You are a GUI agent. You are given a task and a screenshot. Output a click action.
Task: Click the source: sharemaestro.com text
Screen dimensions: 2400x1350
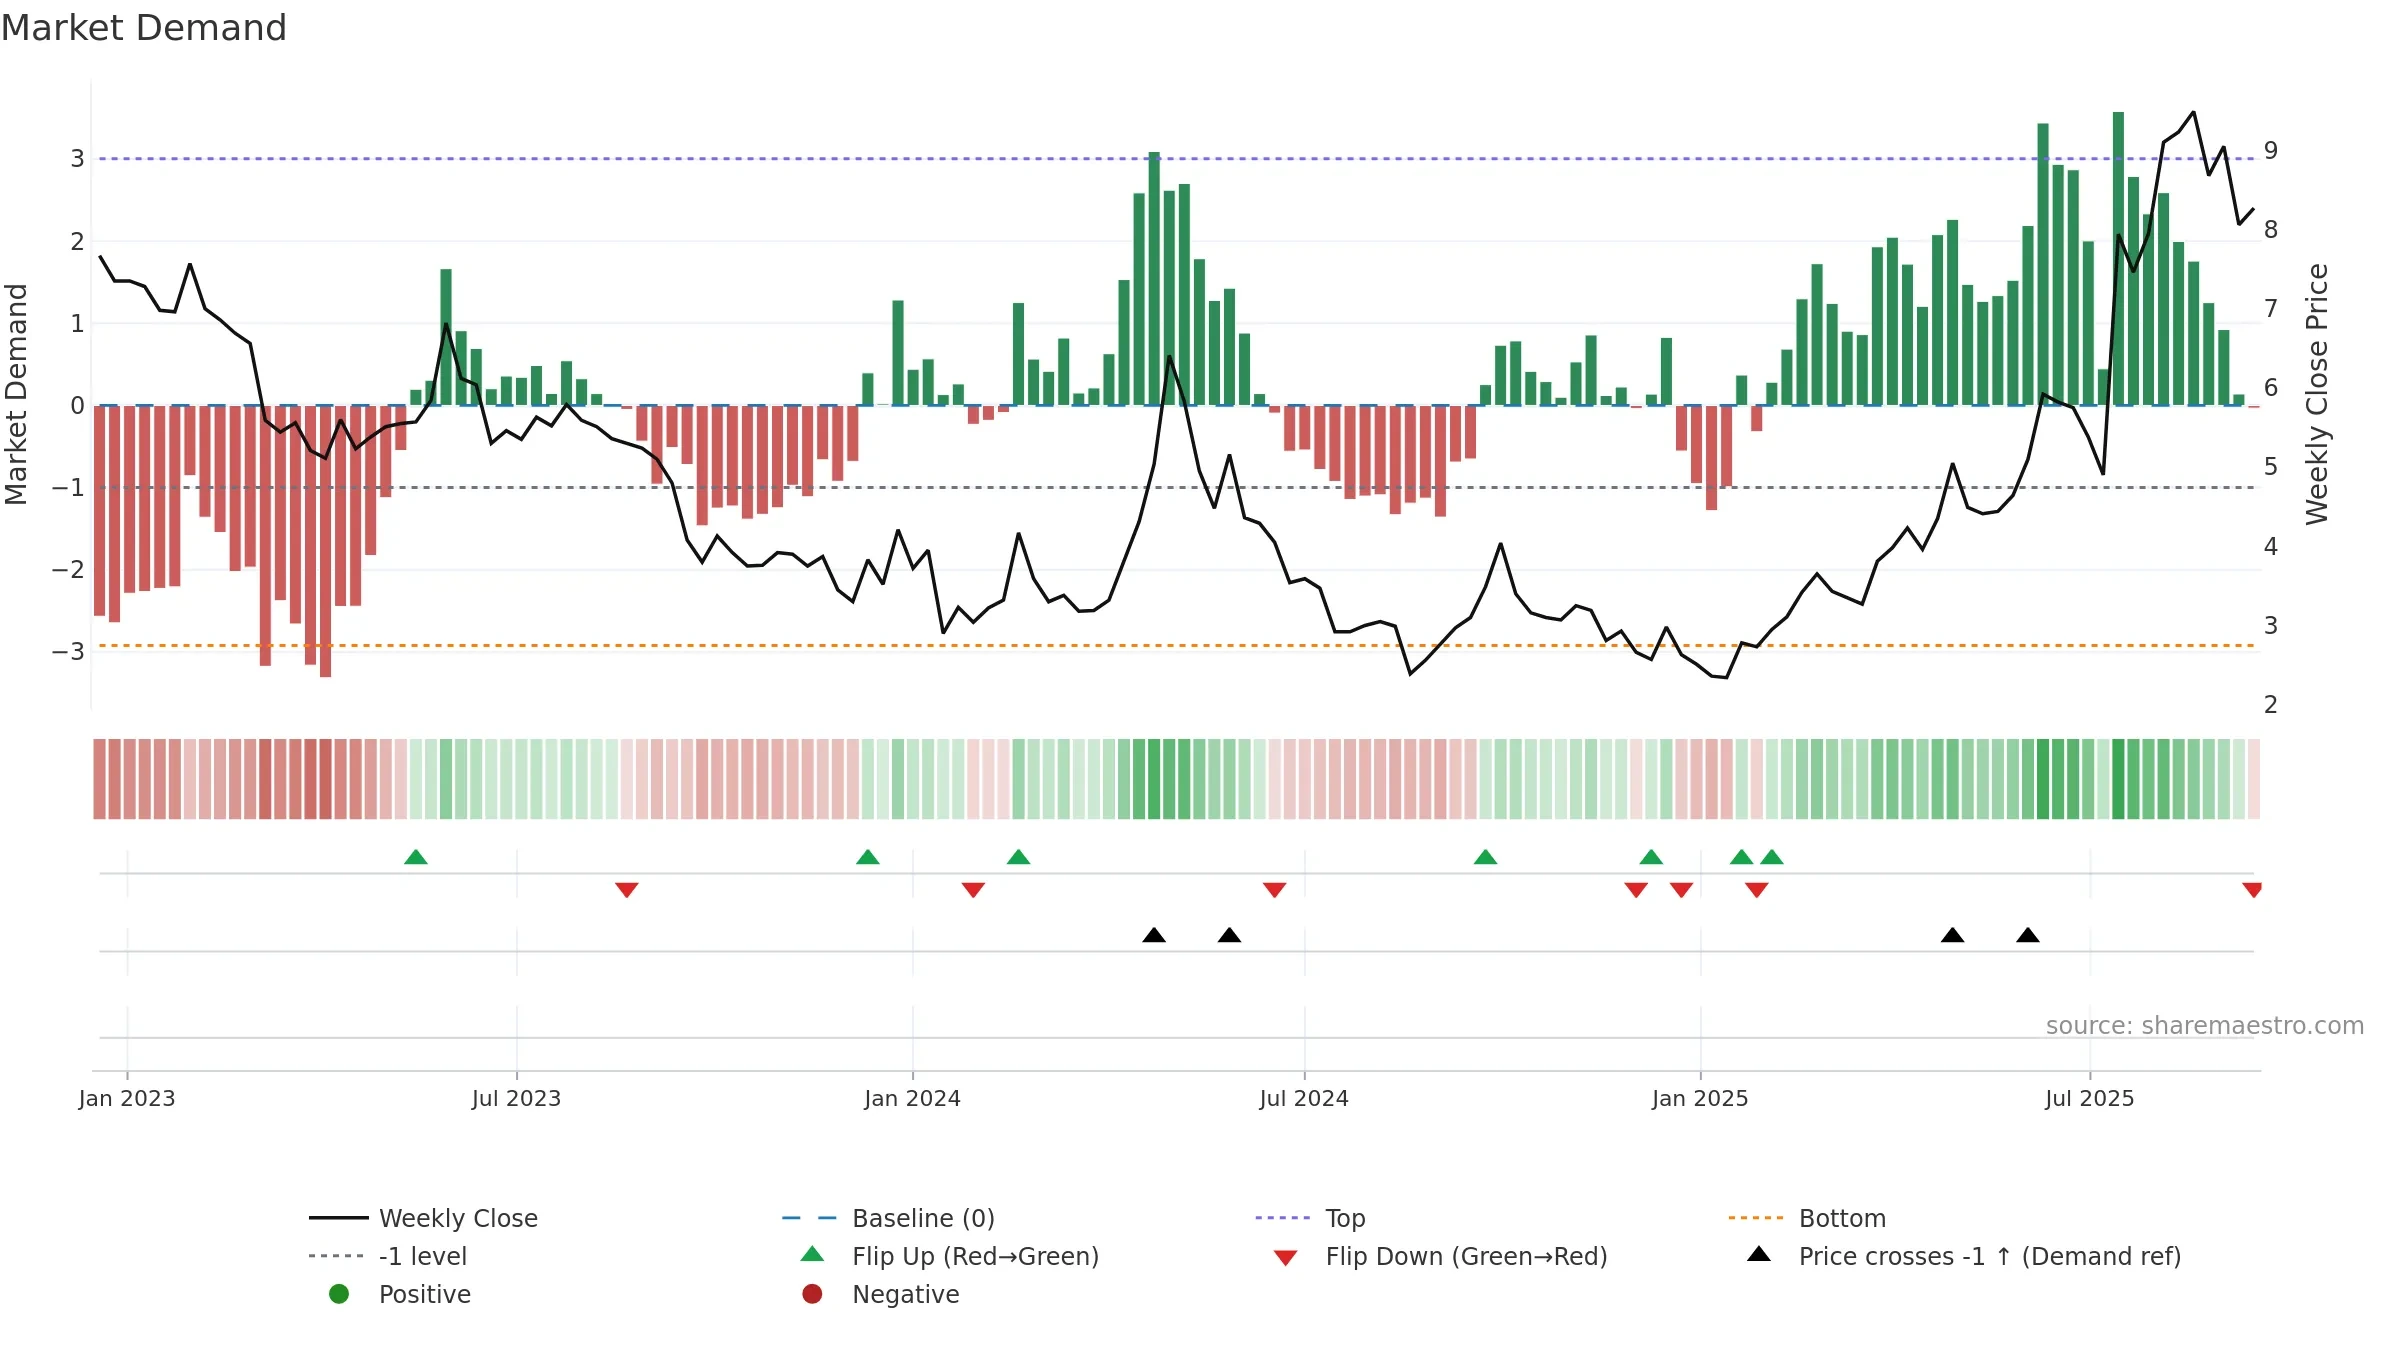tap(2205, 1025)
